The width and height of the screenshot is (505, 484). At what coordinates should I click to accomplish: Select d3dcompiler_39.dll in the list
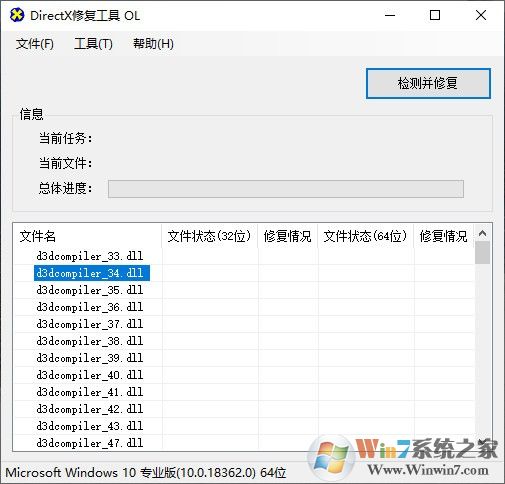click(x=90, y=358)
